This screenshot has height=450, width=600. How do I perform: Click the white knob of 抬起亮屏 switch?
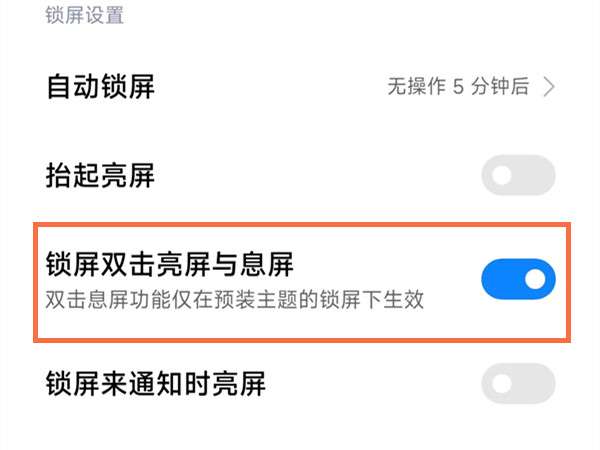pos(502,176)
